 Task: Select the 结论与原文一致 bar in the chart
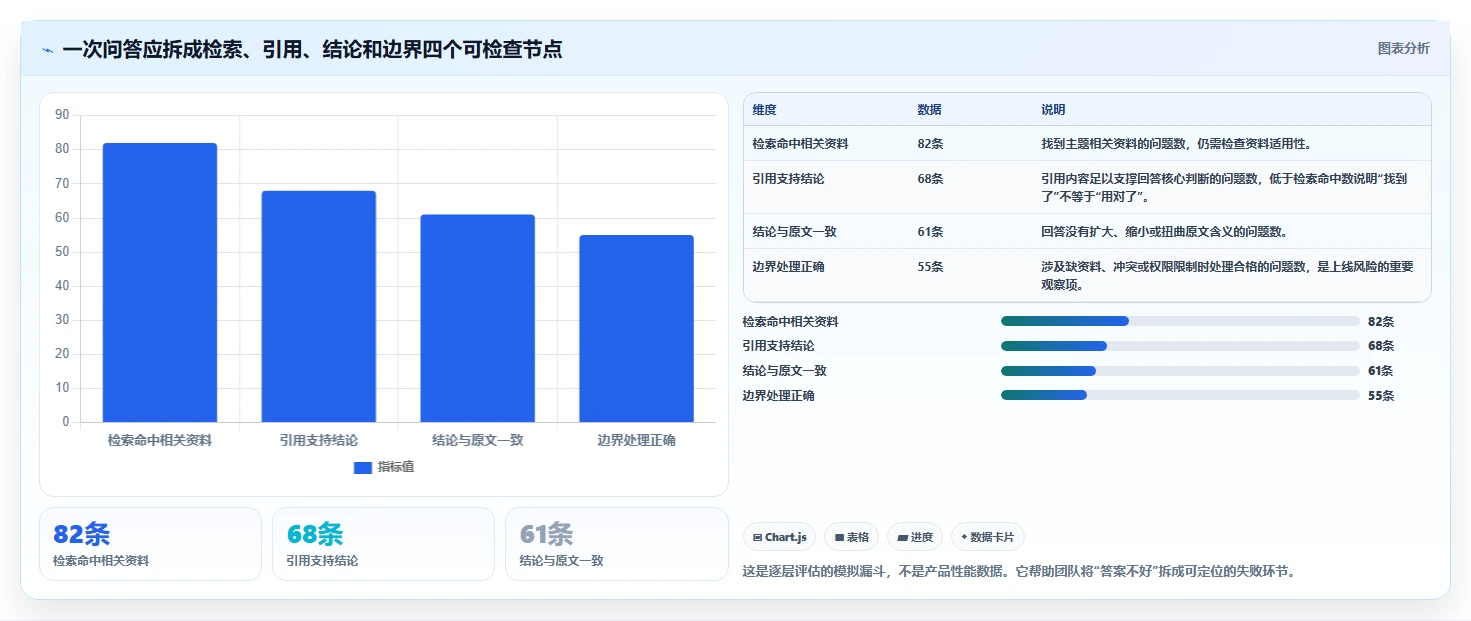(x=478, y=318)
